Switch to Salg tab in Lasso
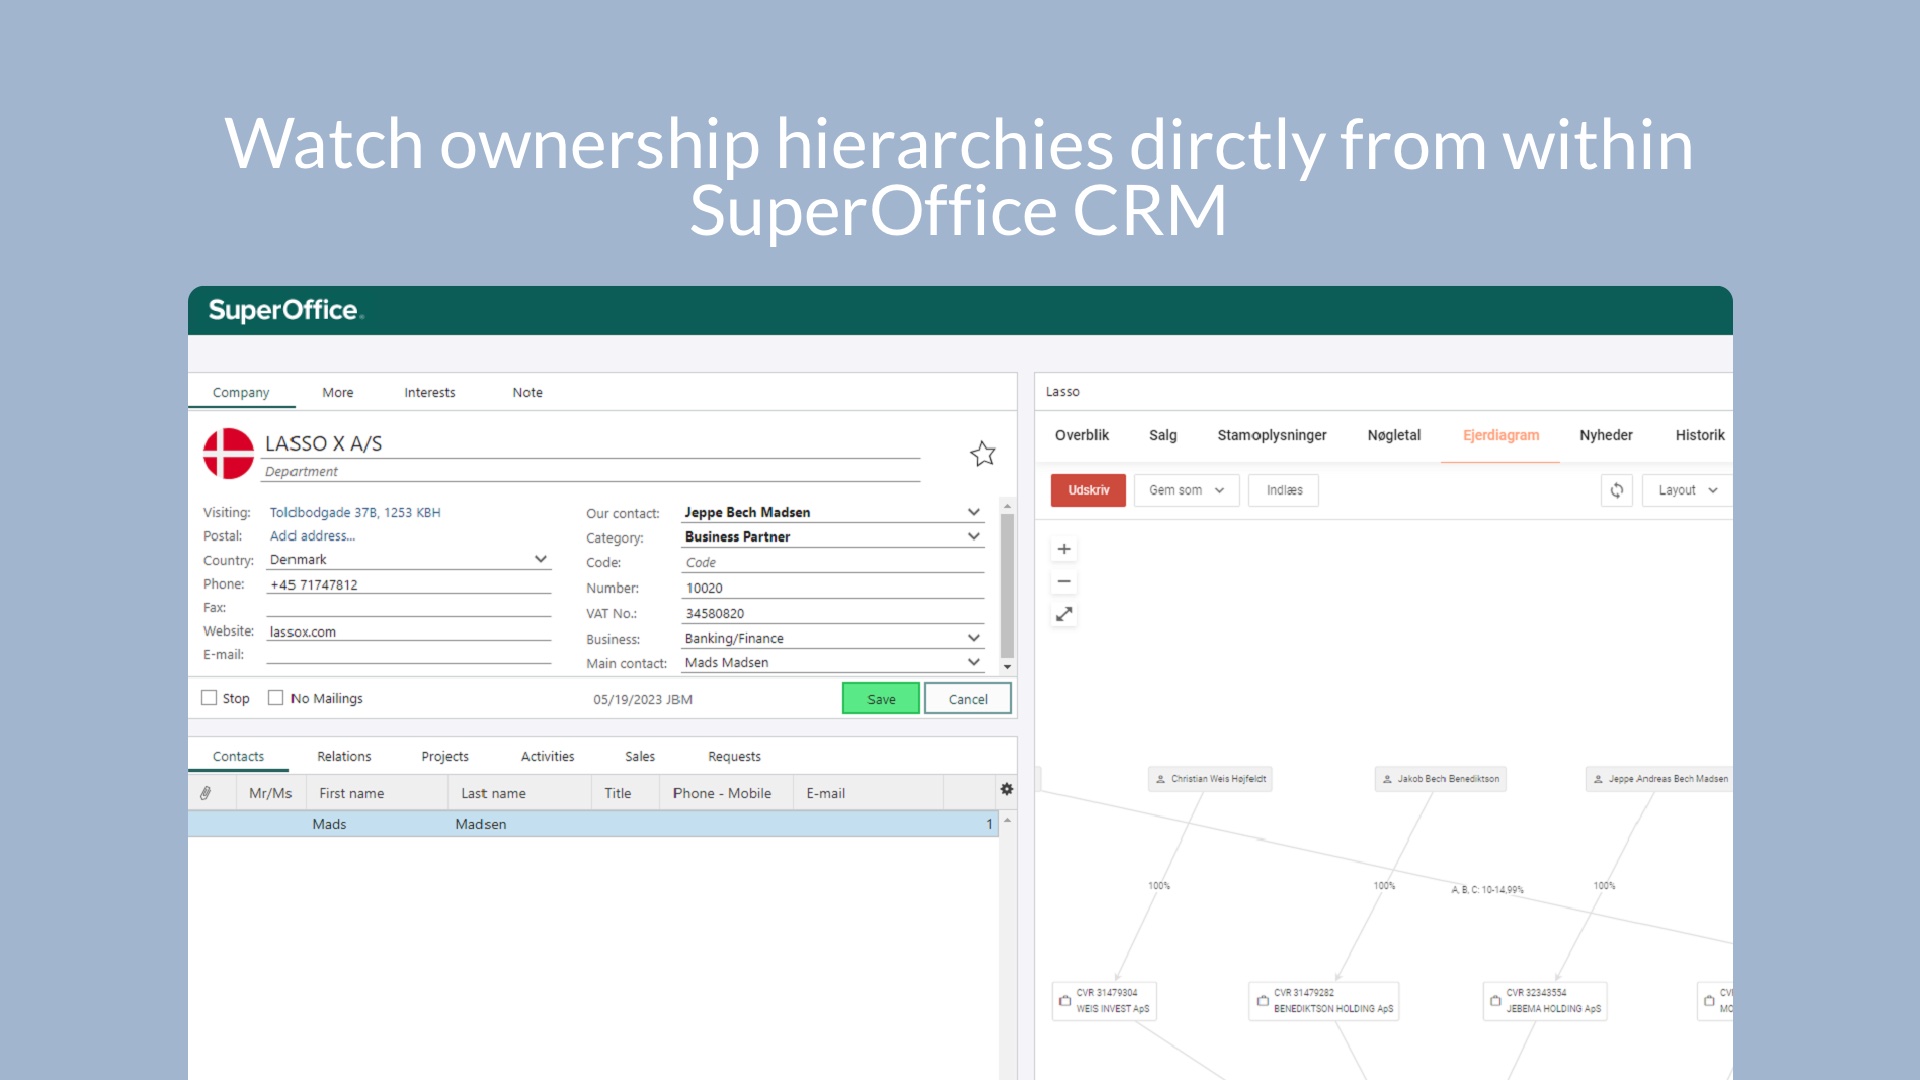The image size is (1920, 1080). click(1163, 435)
